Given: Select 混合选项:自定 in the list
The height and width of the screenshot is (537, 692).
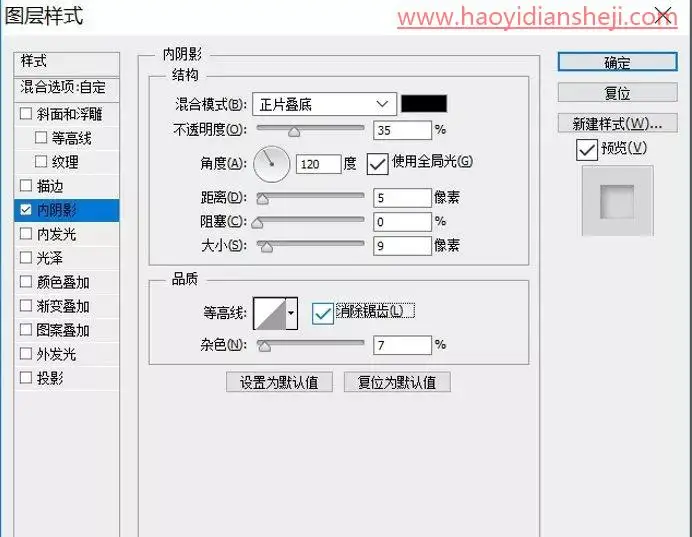Looking at the screenshot, I should (67, 88).
